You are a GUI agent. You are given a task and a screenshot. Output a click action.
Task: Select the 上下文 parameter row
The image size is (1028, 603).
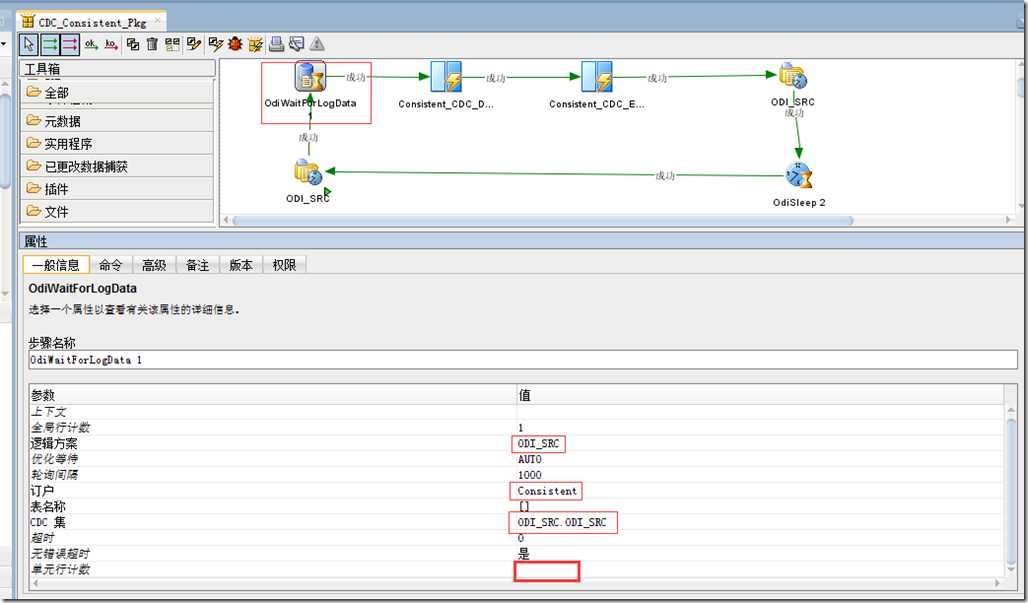(517, 412)
